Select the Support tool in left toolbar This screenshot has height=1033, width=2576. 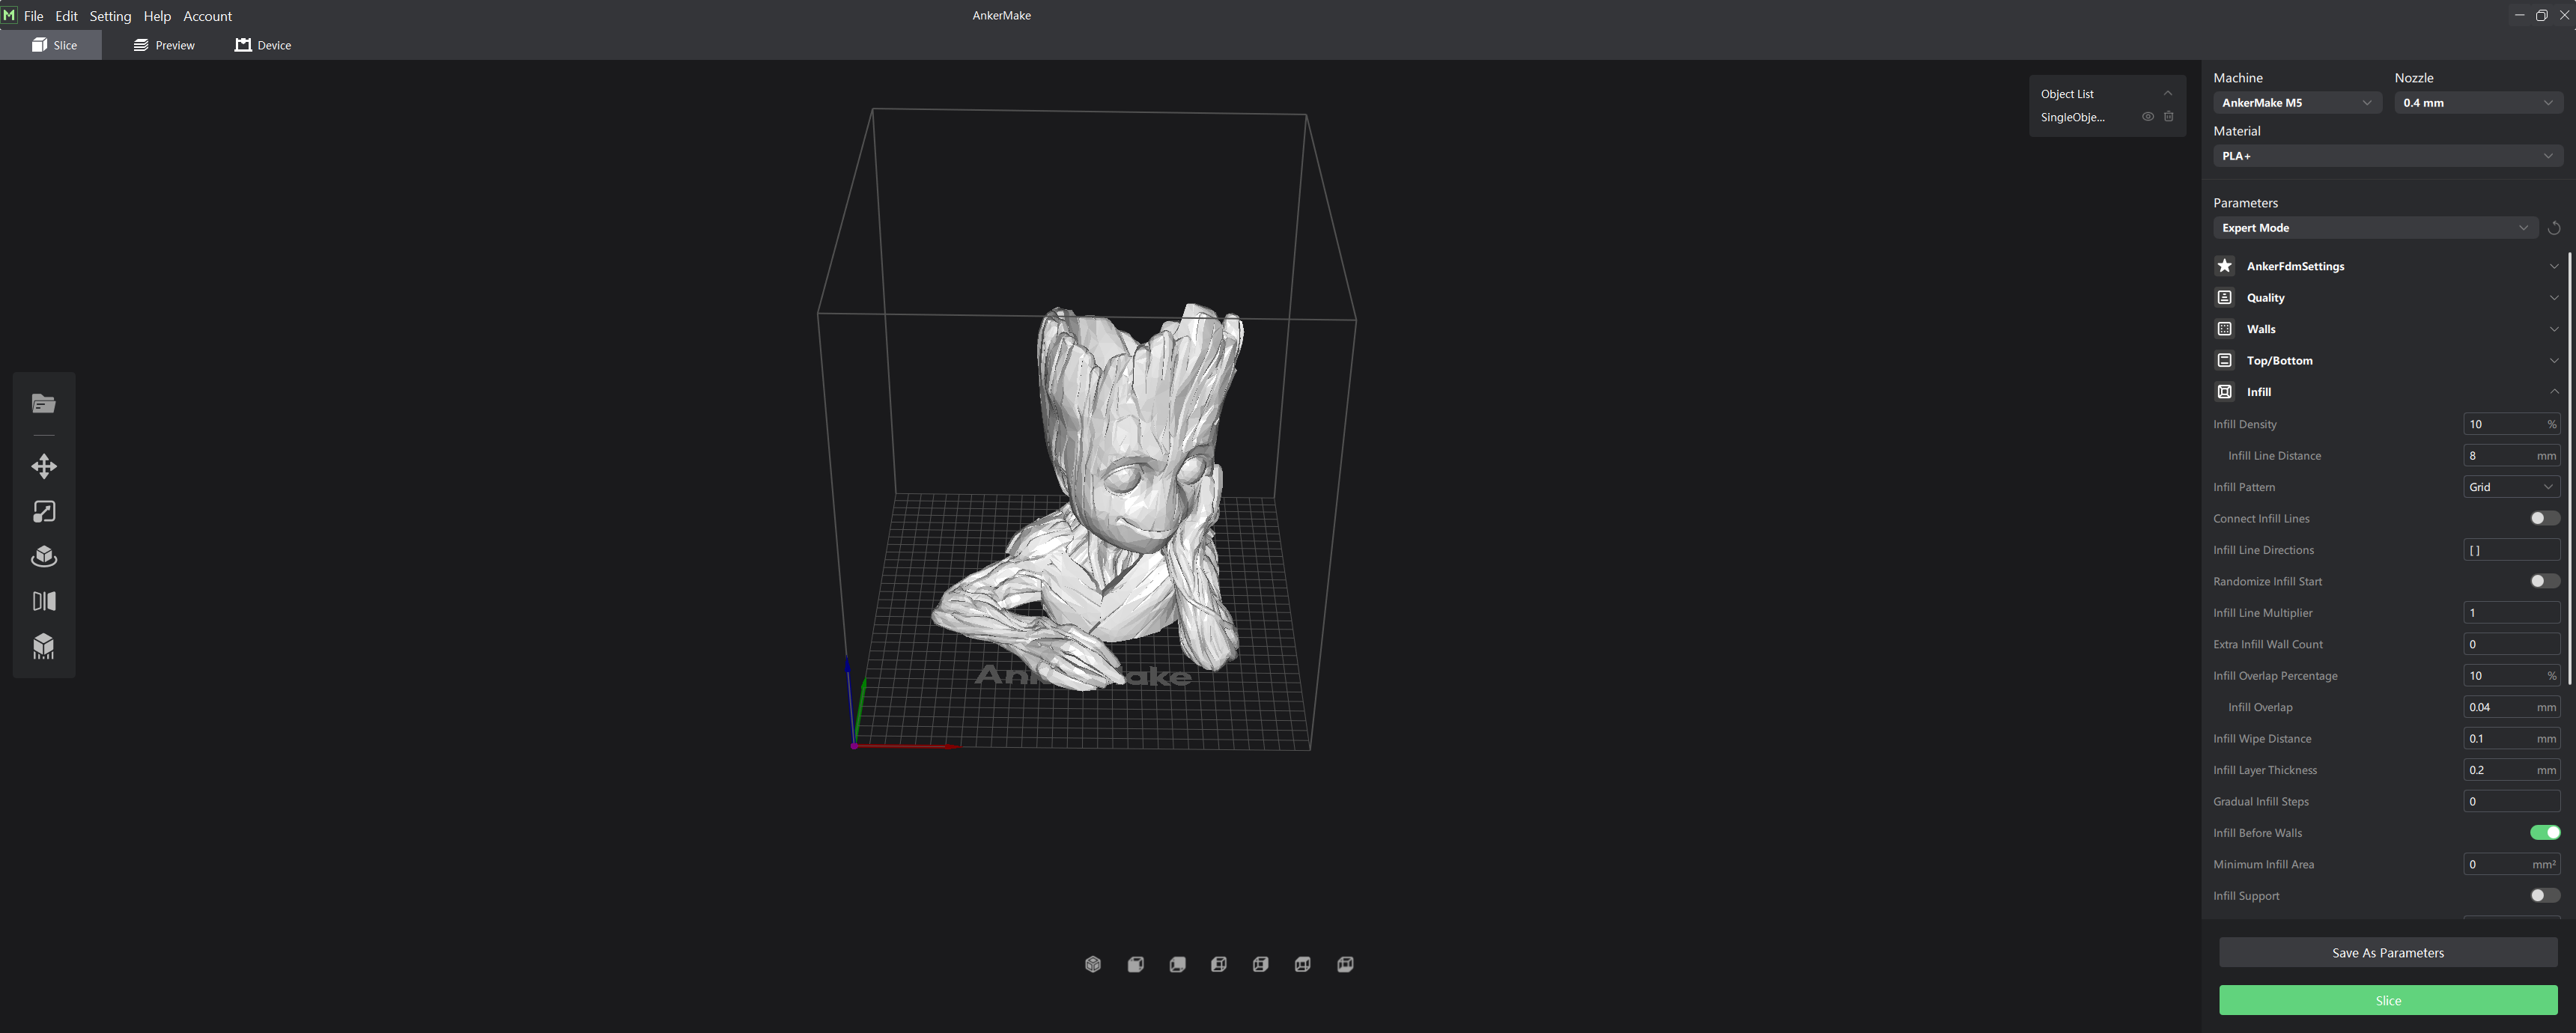coord(44,646)
